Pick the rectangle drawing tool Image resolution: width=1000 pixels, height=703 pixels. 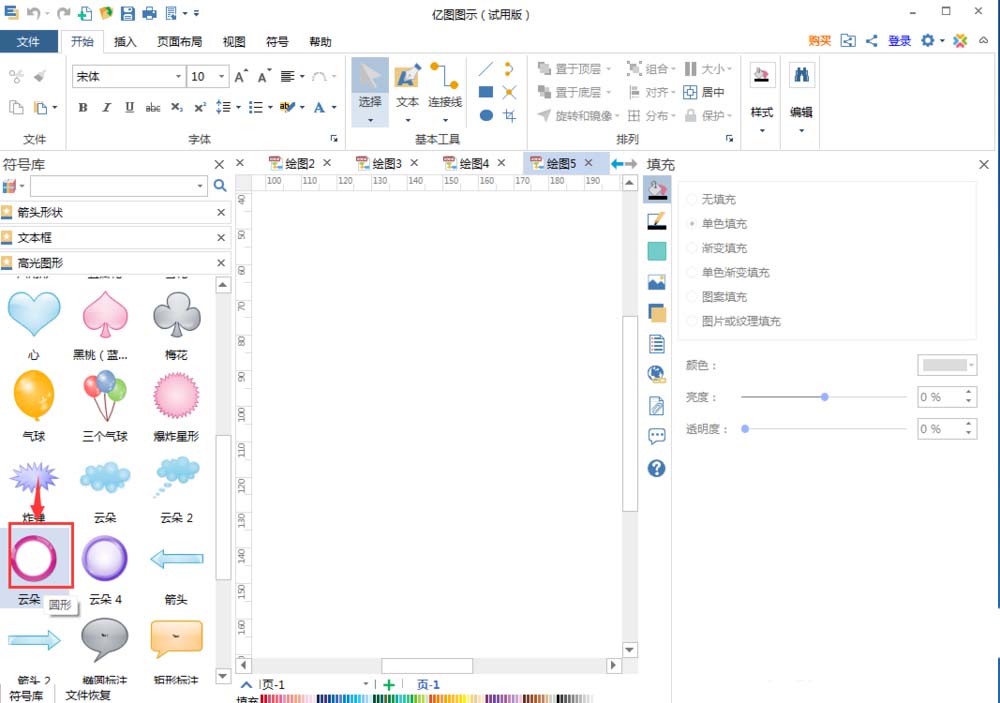tap(485, 92)
